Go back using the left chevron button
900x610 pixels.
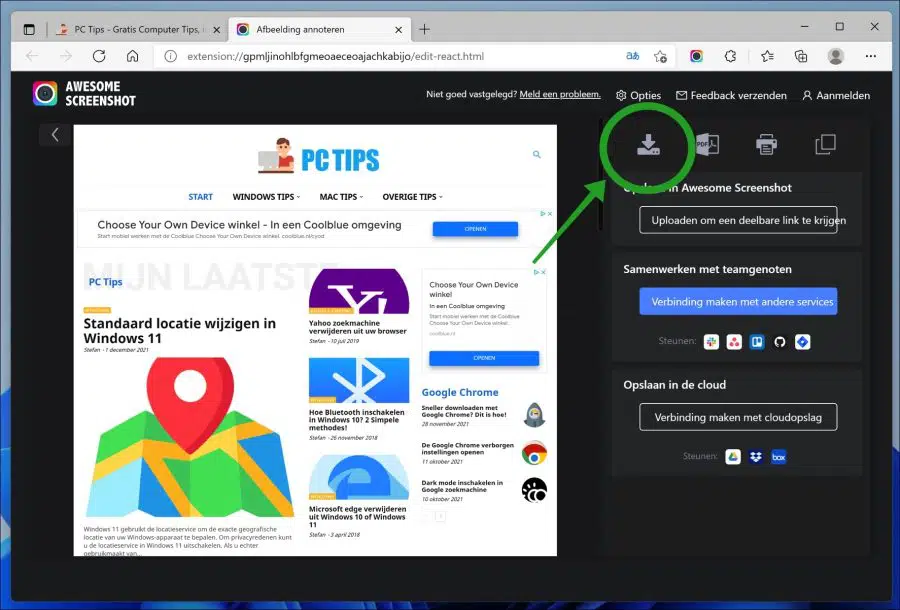click(55, 135)
